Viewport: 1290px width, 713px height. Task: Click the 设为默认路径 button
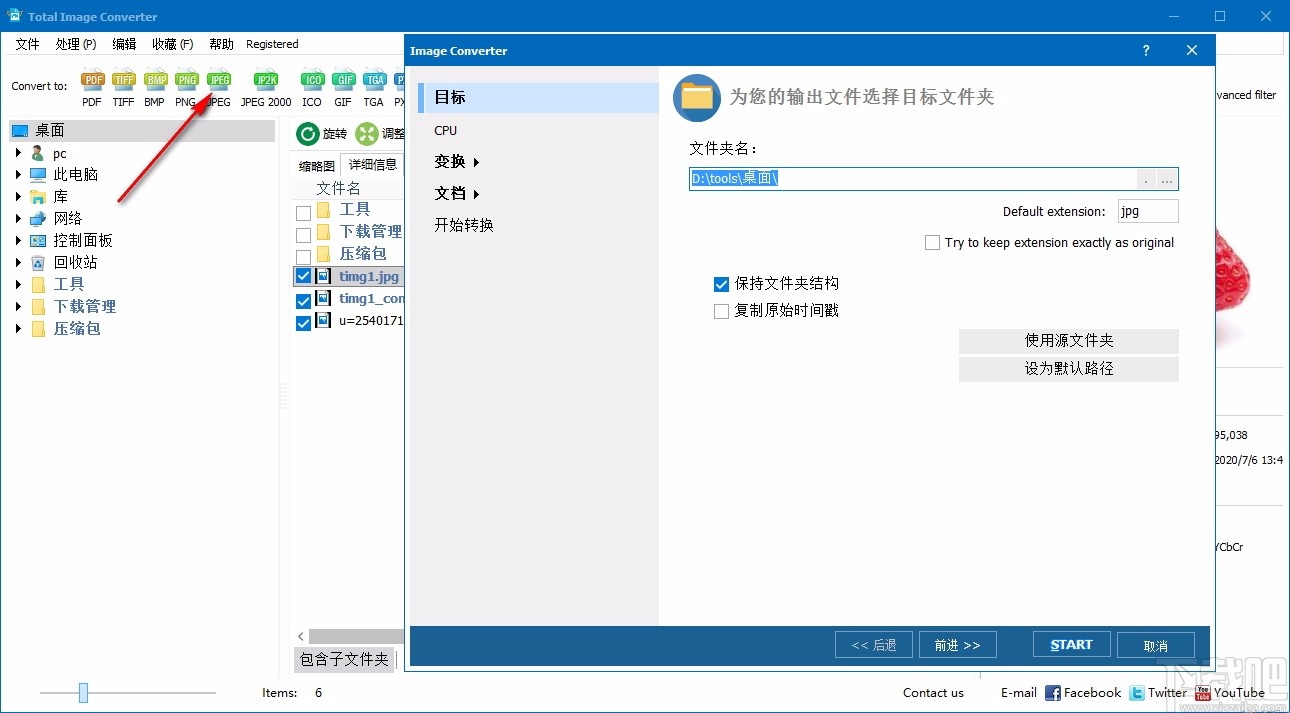tap(1069, 369)
